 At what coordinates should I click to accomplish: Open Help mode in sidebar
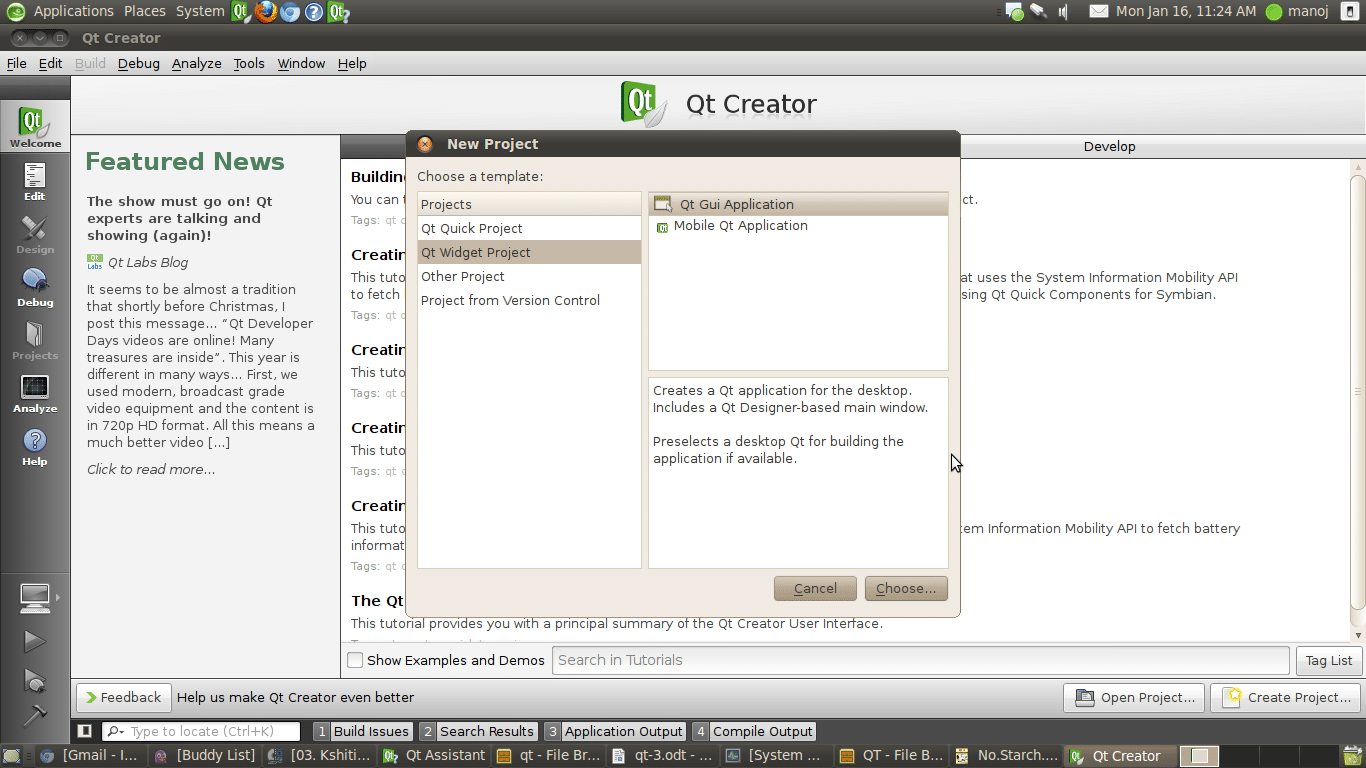[x=35, y=446]
